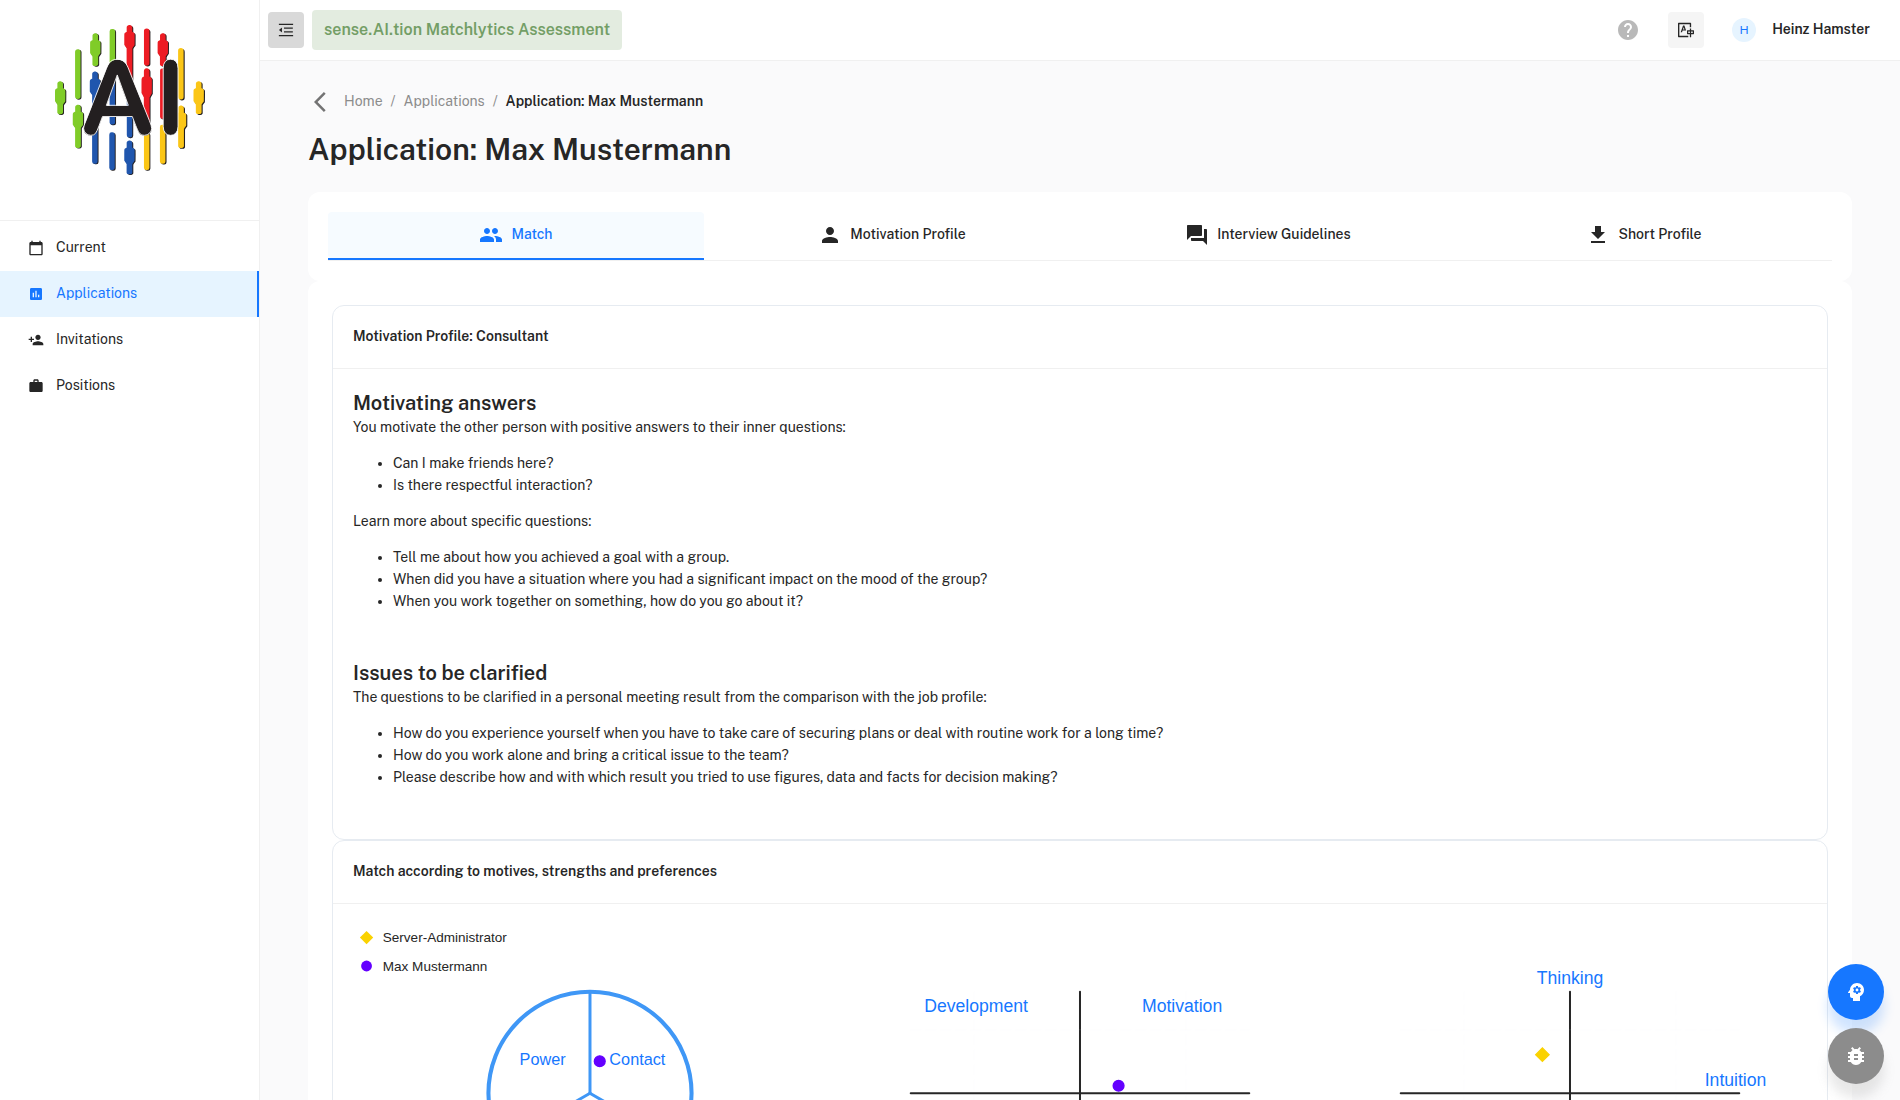Screen dimensions: 1900x1100
Task: Toggle the Max Mustermann legend entry
Action: 423,967
